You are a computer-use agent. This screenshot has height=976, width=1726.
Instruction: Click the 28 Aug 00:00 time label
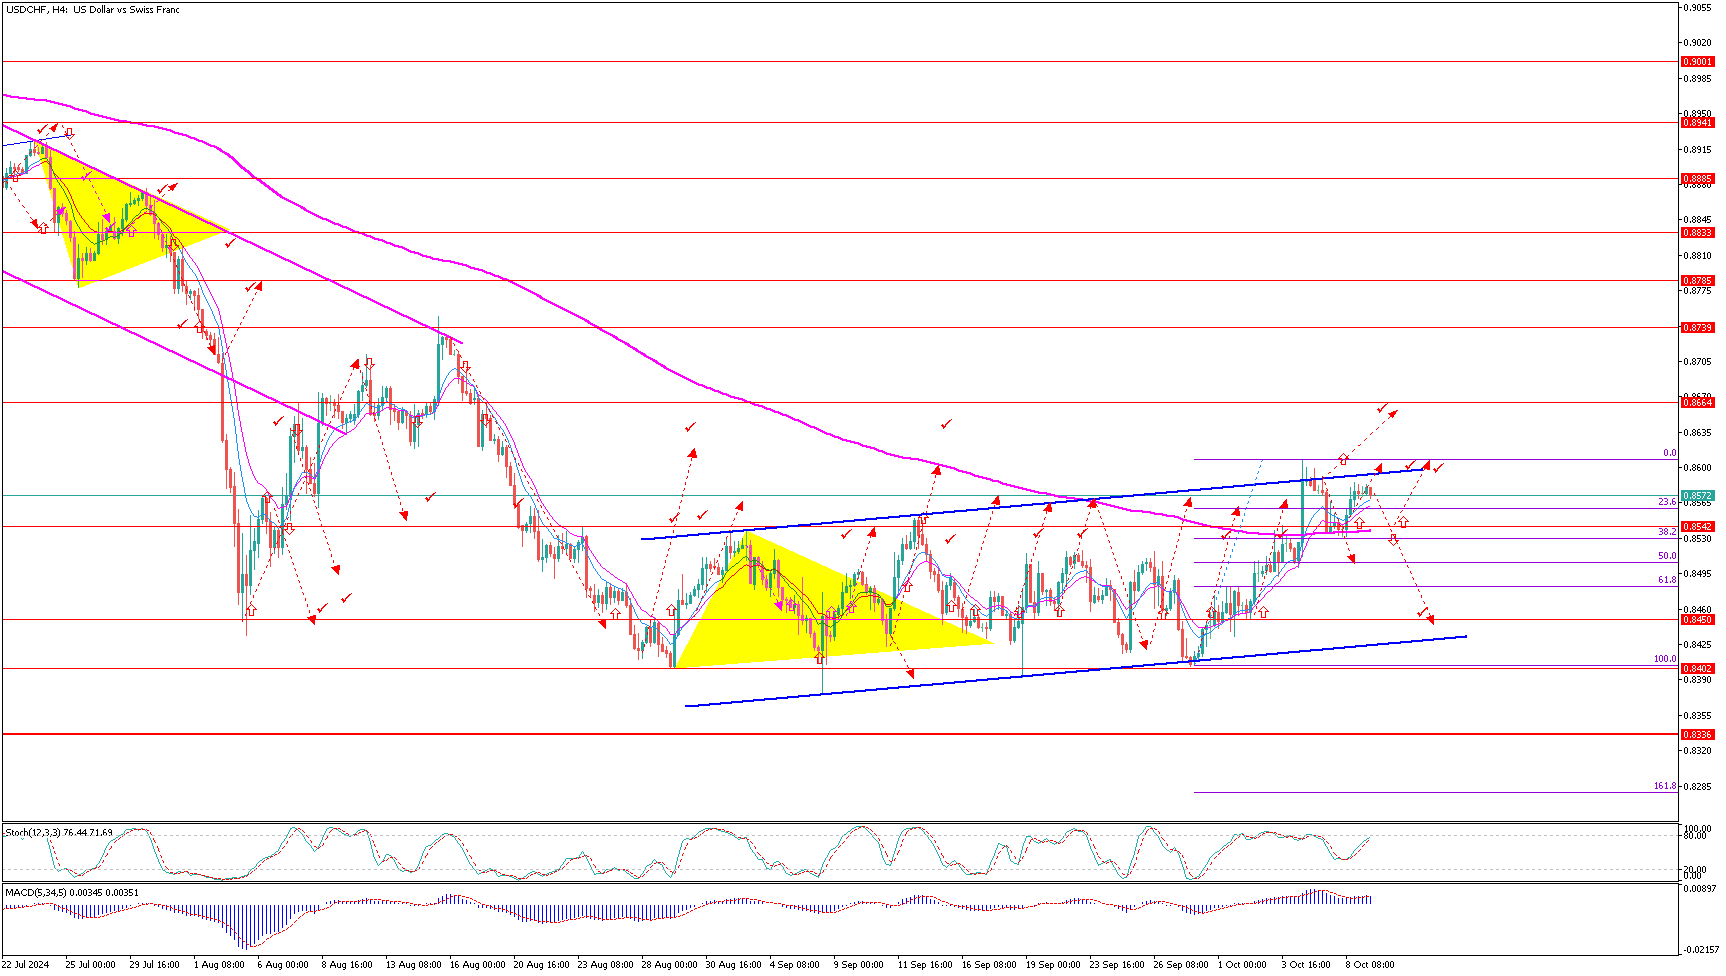pos(670,965)
